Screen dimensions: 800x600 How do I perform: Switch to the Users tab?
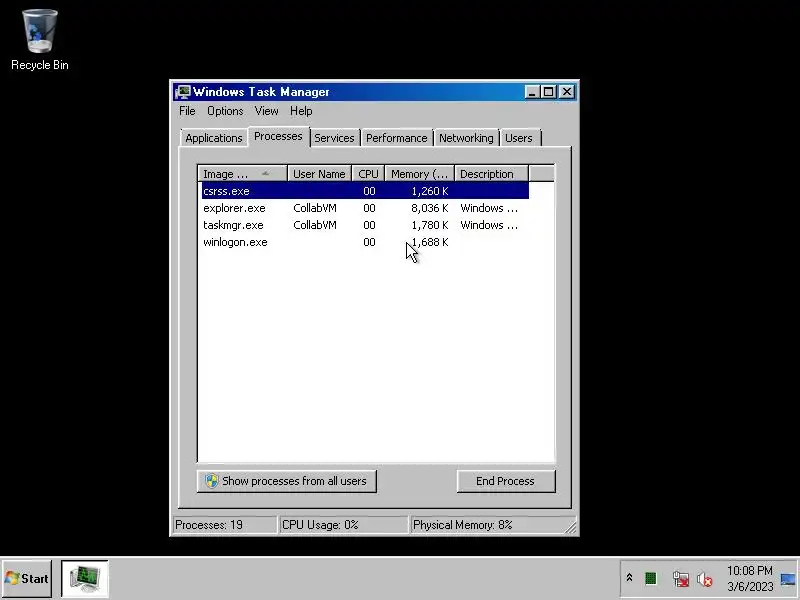519,138
